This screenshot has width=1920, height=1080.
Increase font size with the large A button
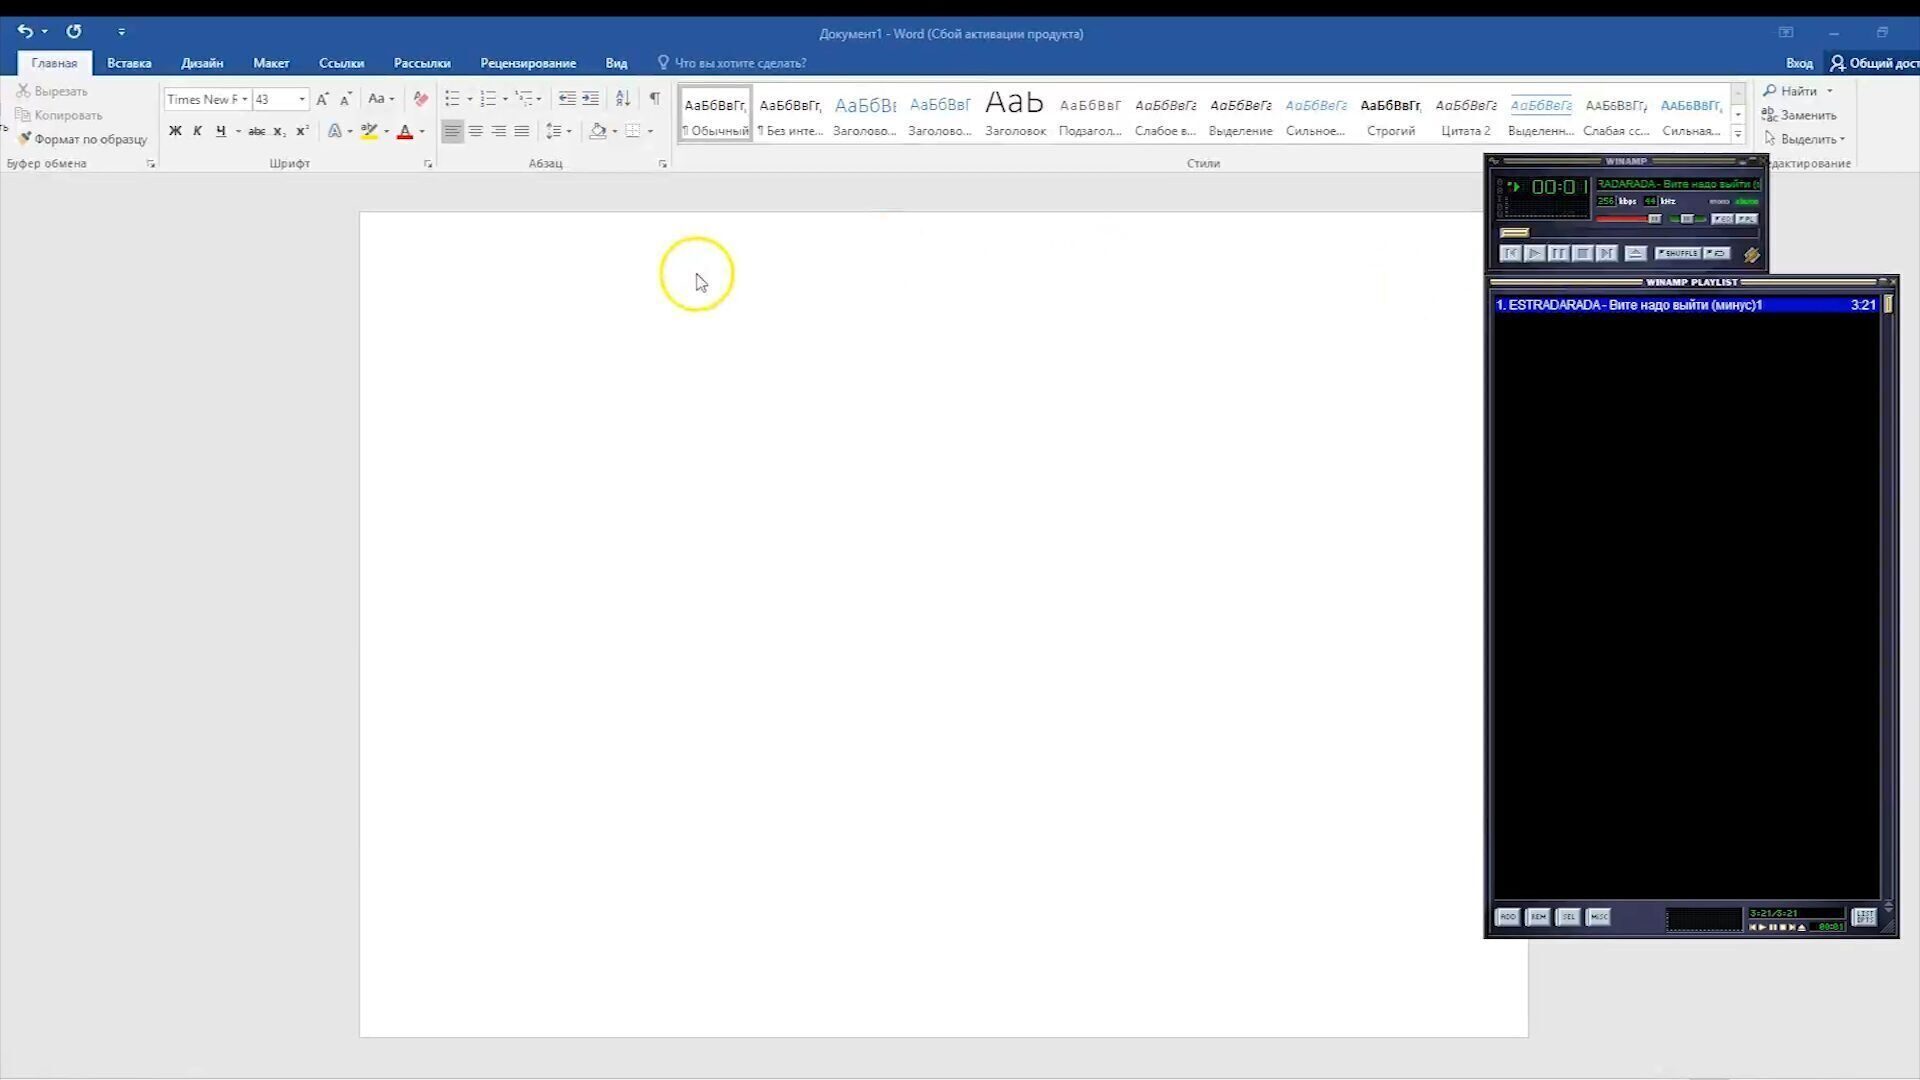click(x=322, y=99)
